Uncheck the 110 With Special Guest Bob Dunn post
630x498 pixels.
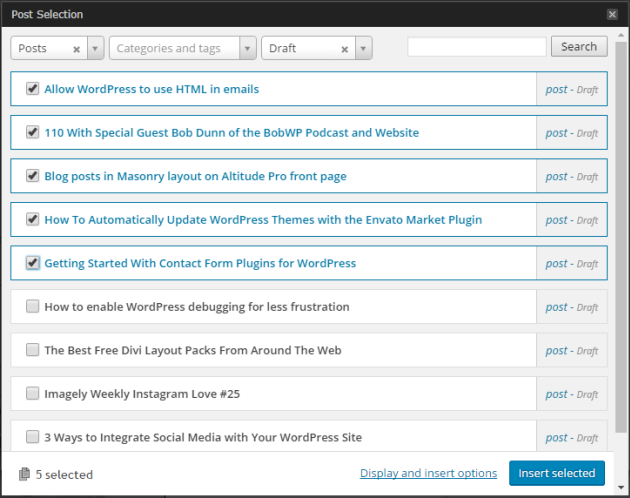(x=33, y=132)
